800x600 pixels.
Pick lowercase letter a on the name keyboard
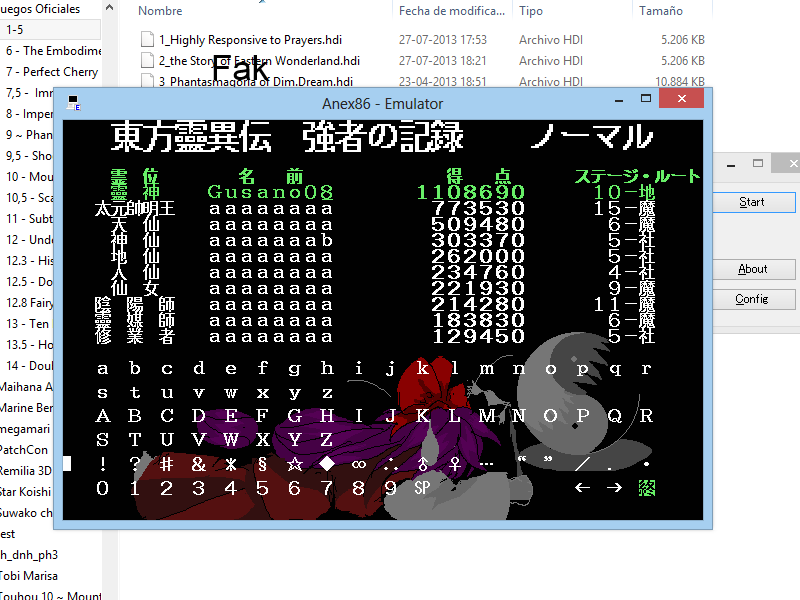[103, 368]
